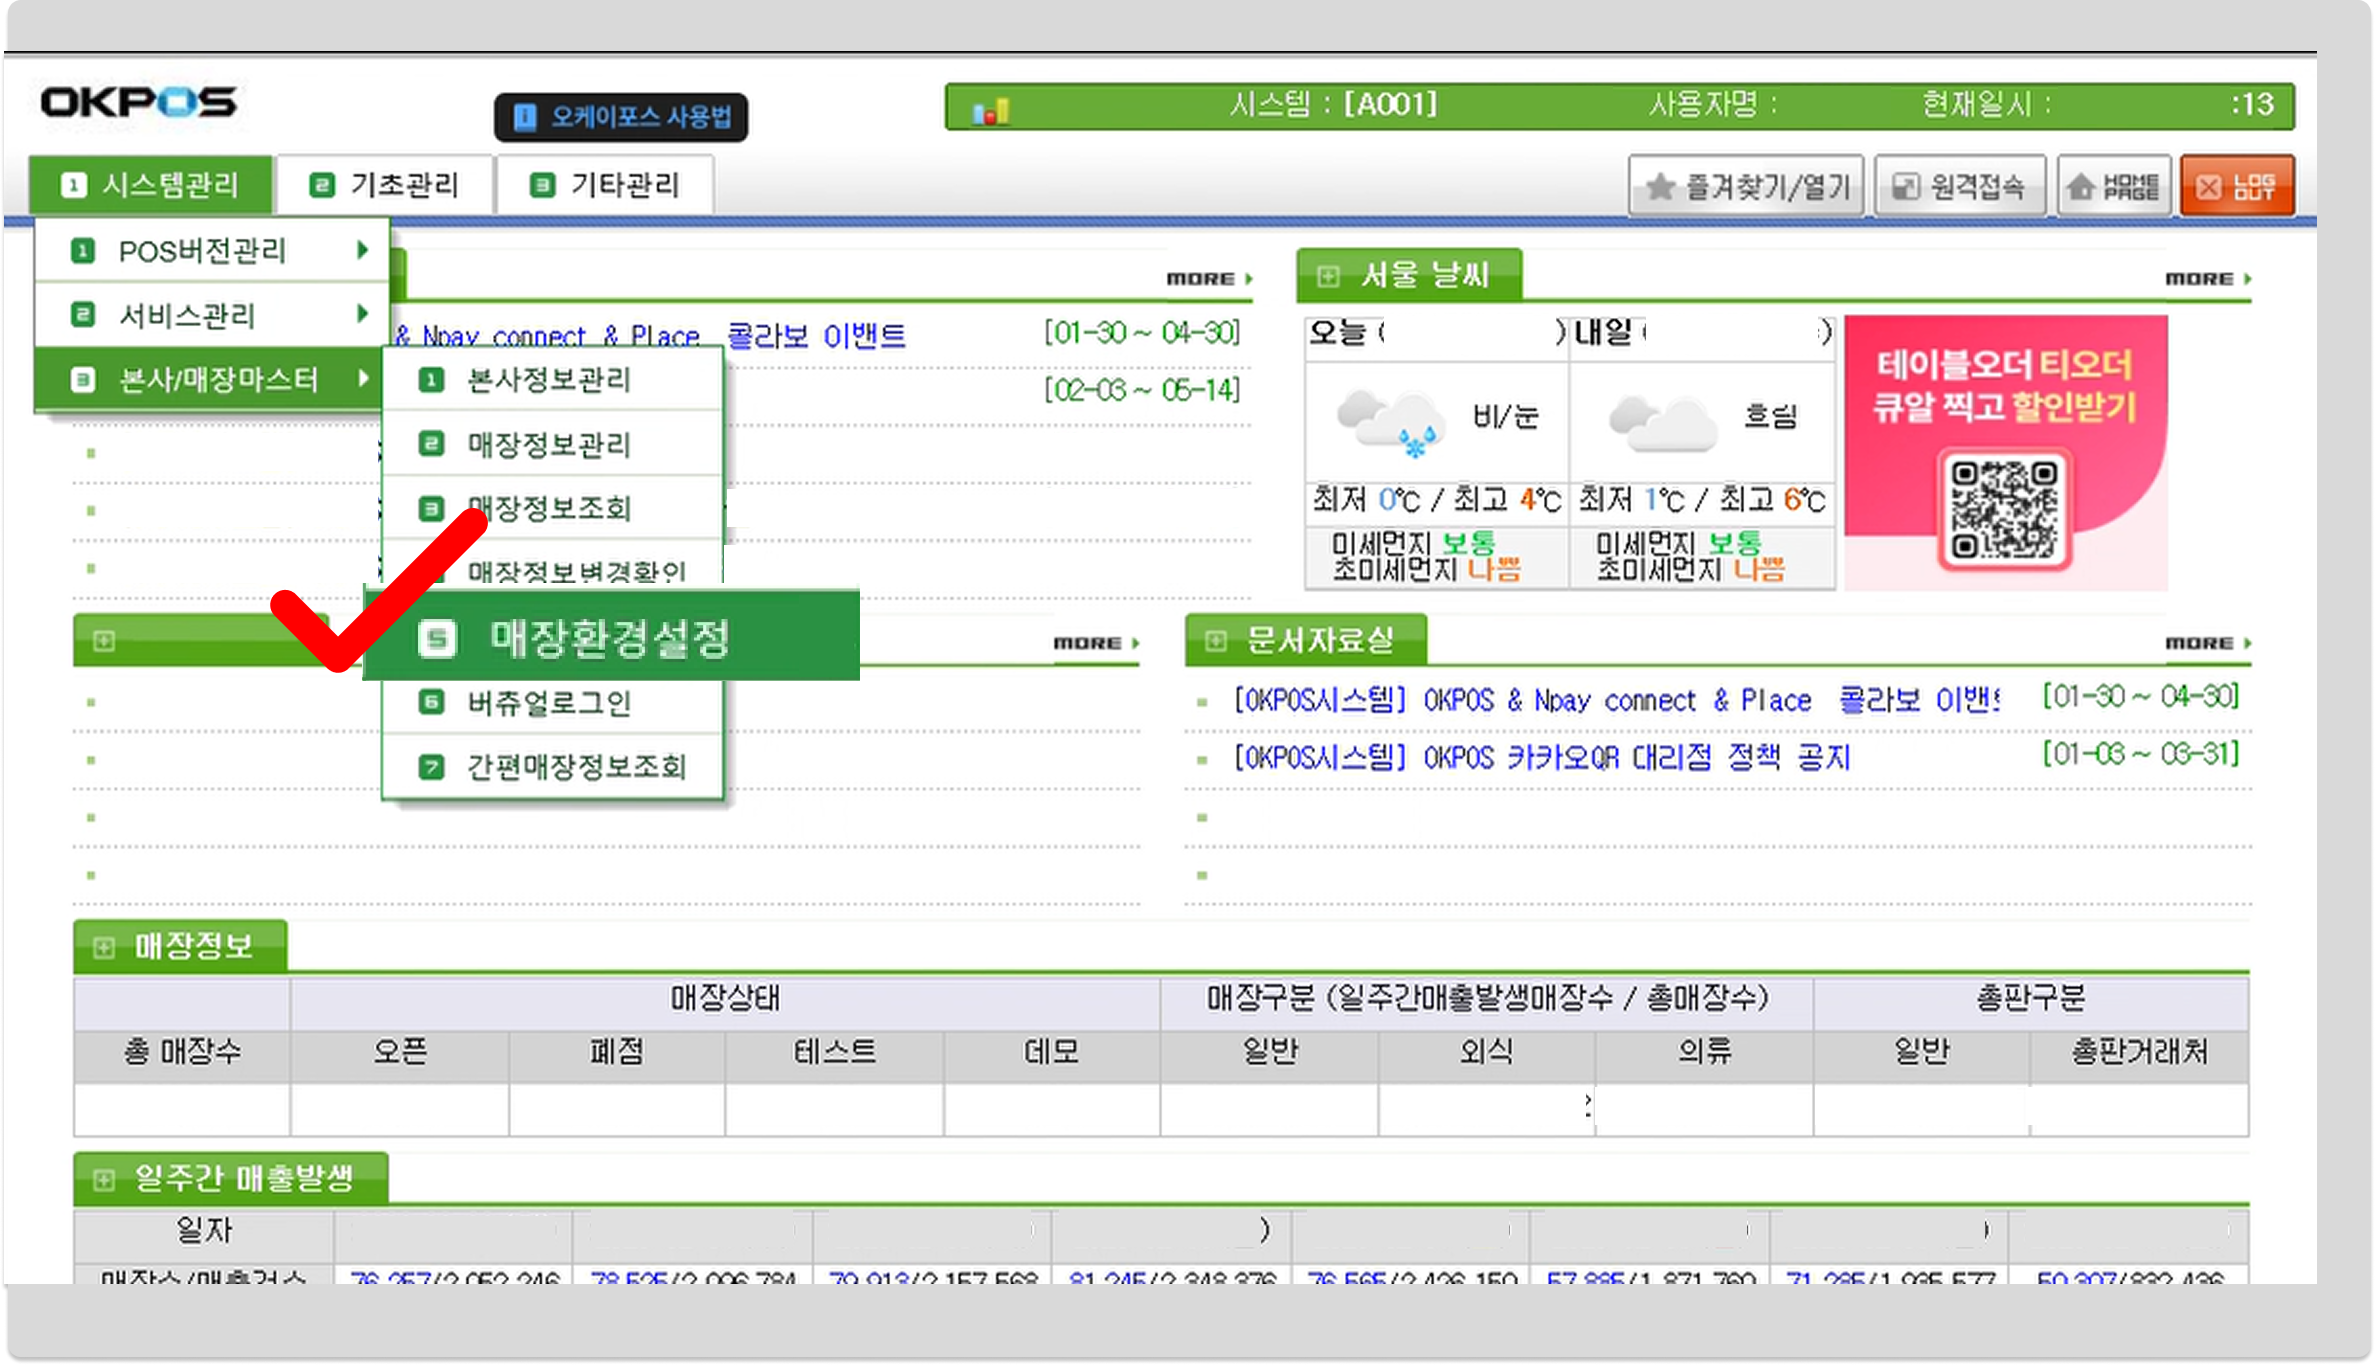
Task: Open the remote access (원격접속) button
Action: (x=1959, y=186)
